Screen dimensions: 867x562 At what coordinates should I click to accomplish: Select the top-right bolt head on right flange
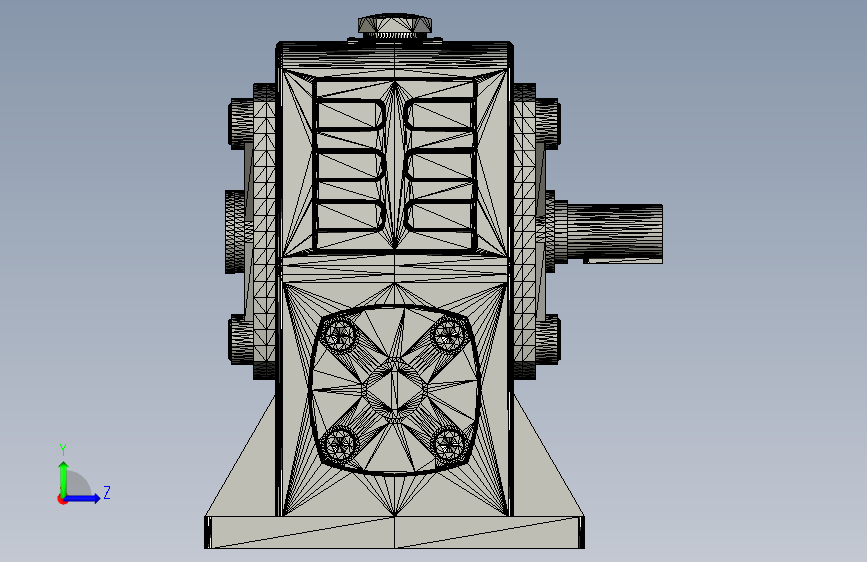(x=548, y=123)
